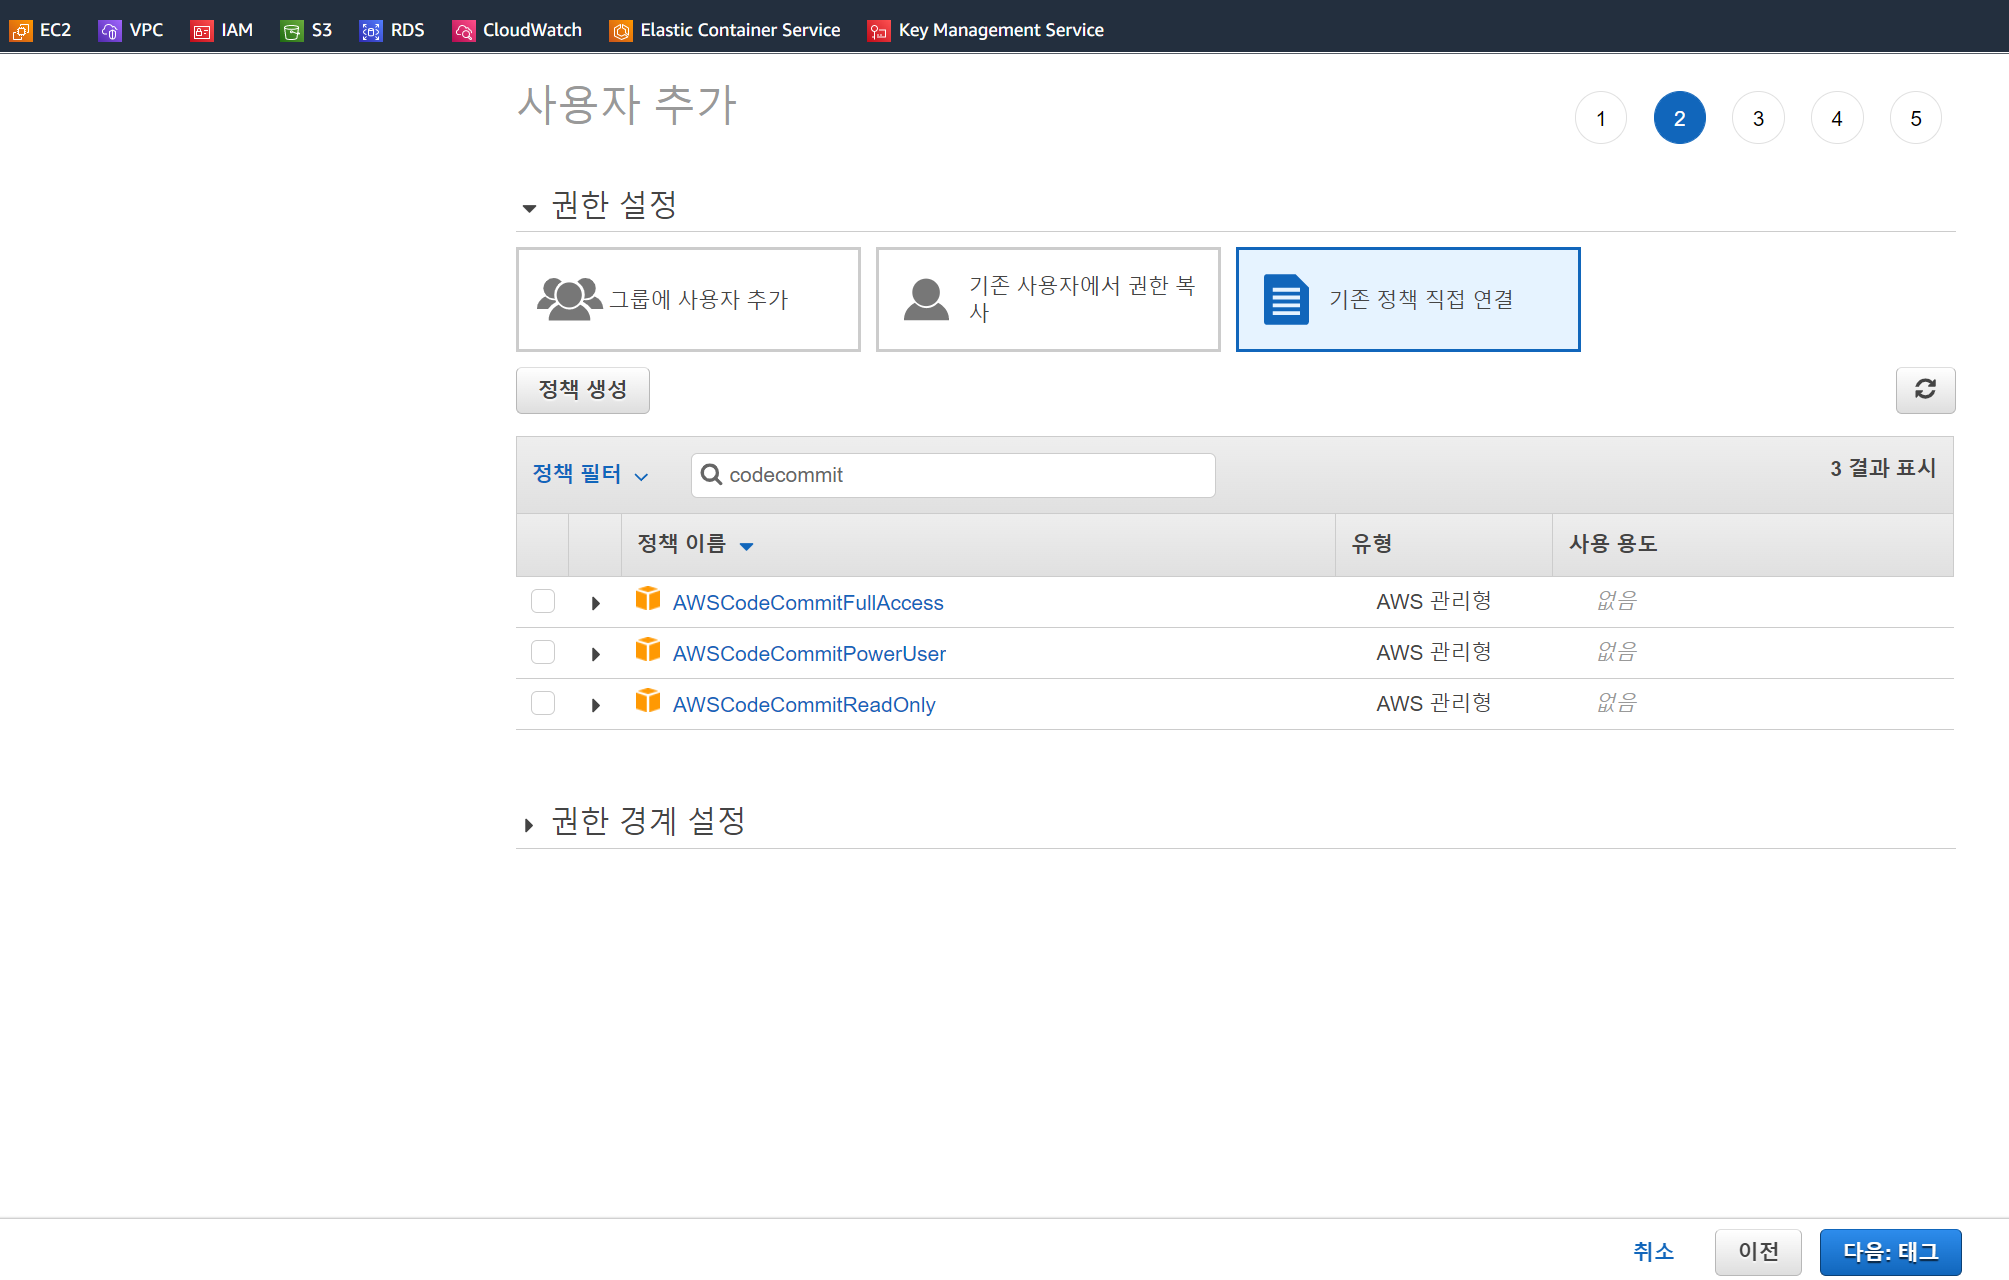
Task: Go to step 3 in wizard
Action: point(1757,118)
